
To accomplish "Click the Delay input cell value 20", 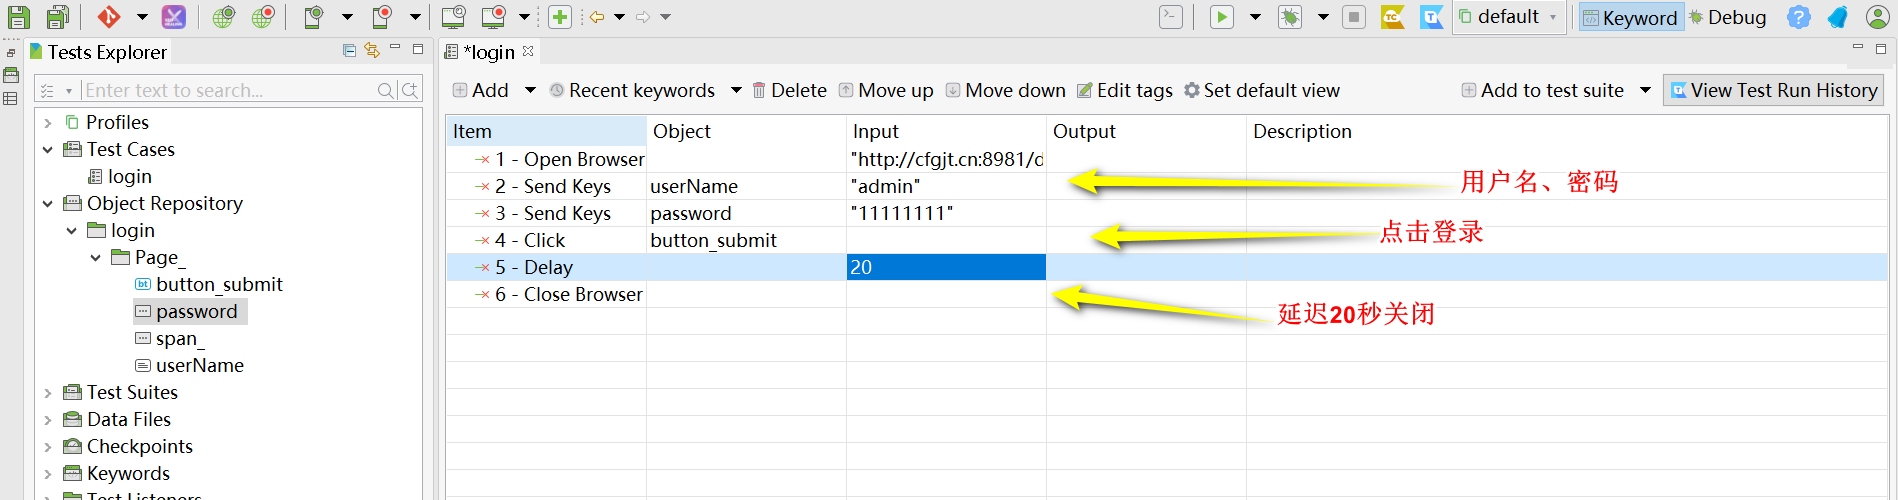I will 946,267.
